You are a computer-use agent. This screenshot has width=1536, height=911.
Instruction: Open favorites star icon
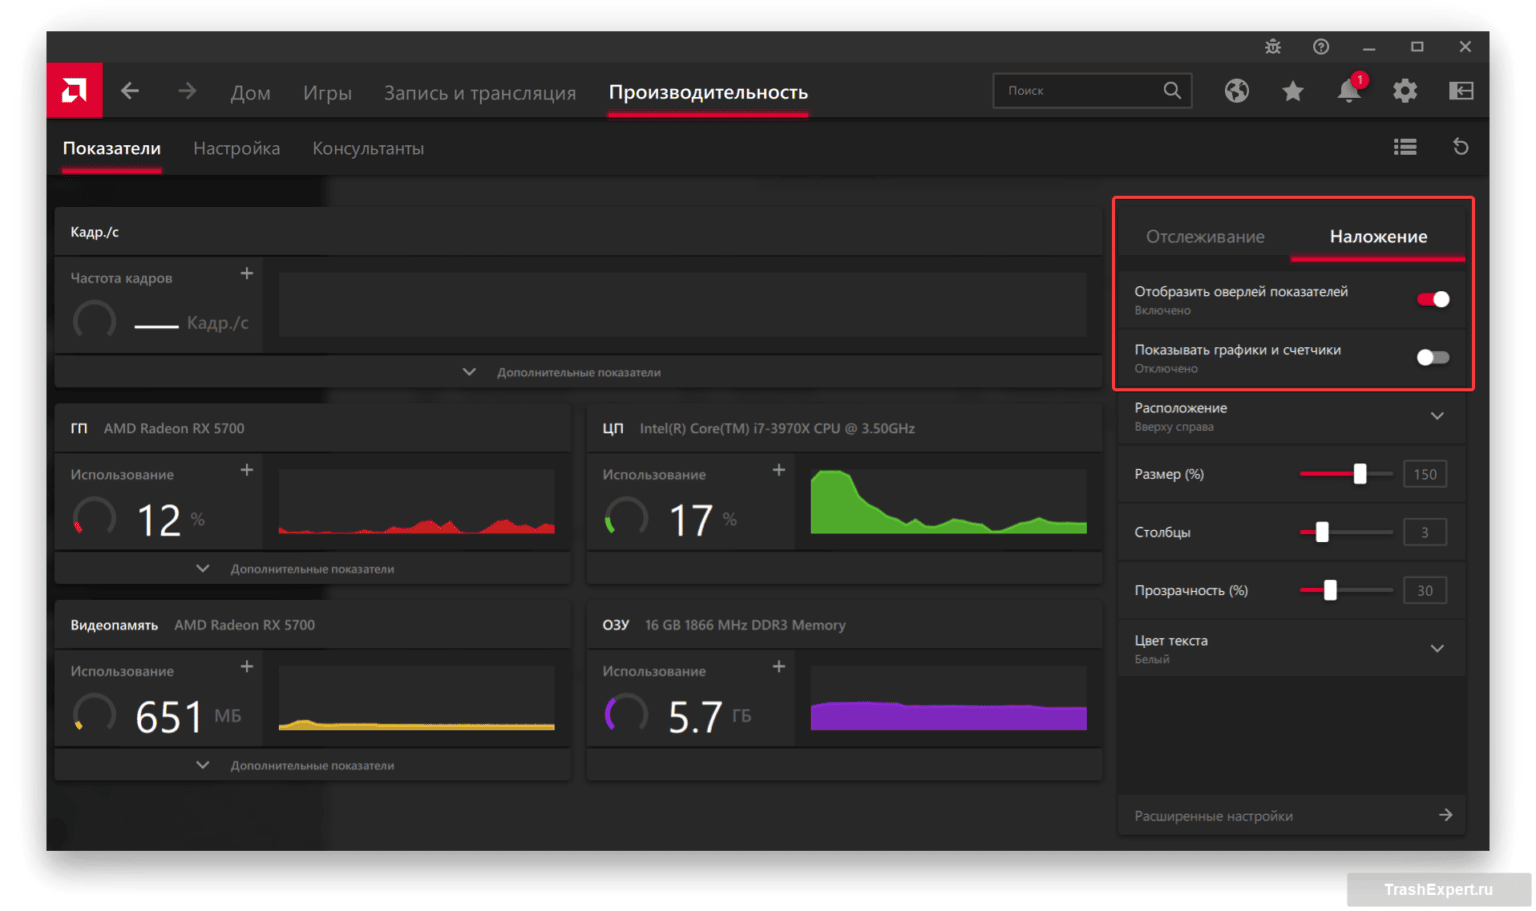[x=1293, y=91]
